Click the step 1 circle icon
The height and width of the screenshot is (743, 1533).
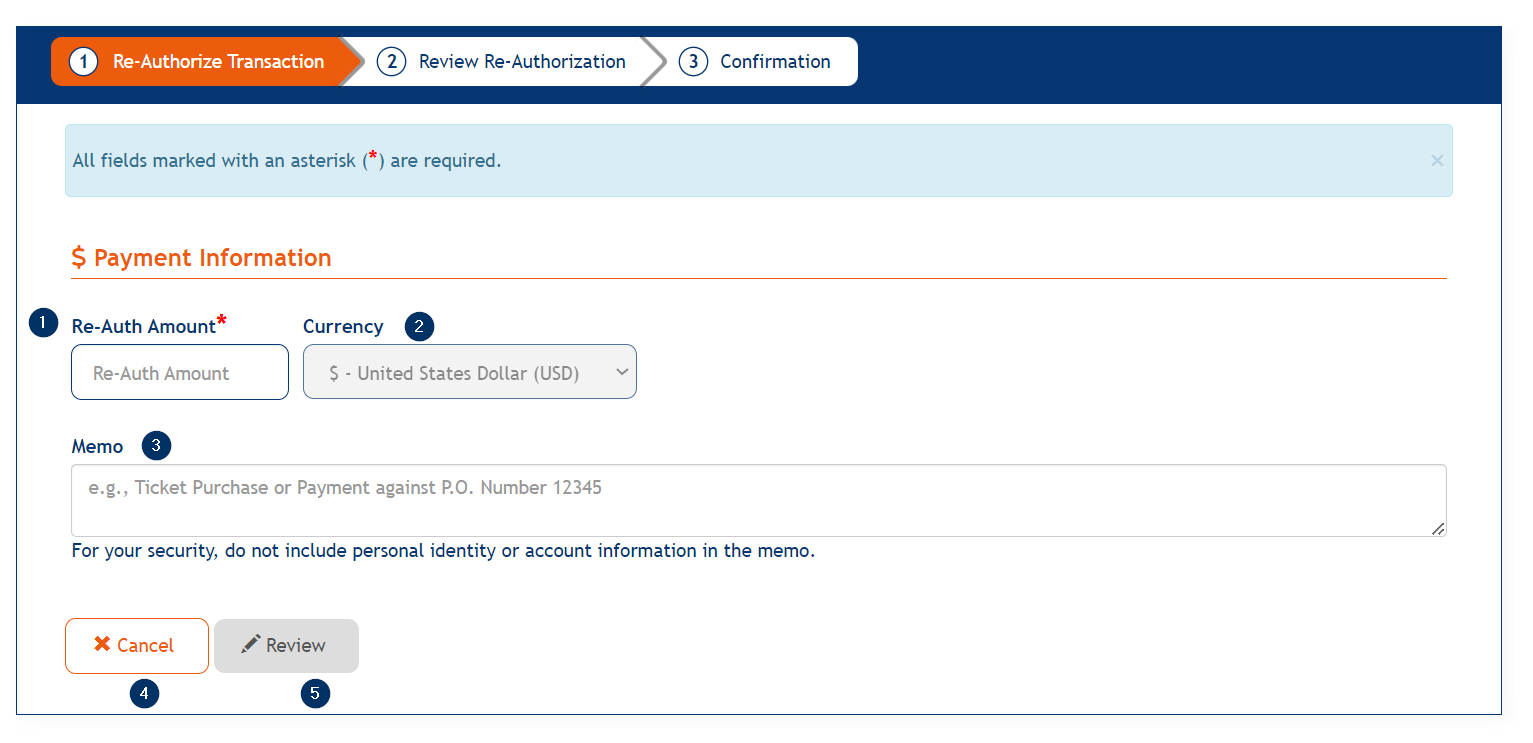(x=84, y=62)
